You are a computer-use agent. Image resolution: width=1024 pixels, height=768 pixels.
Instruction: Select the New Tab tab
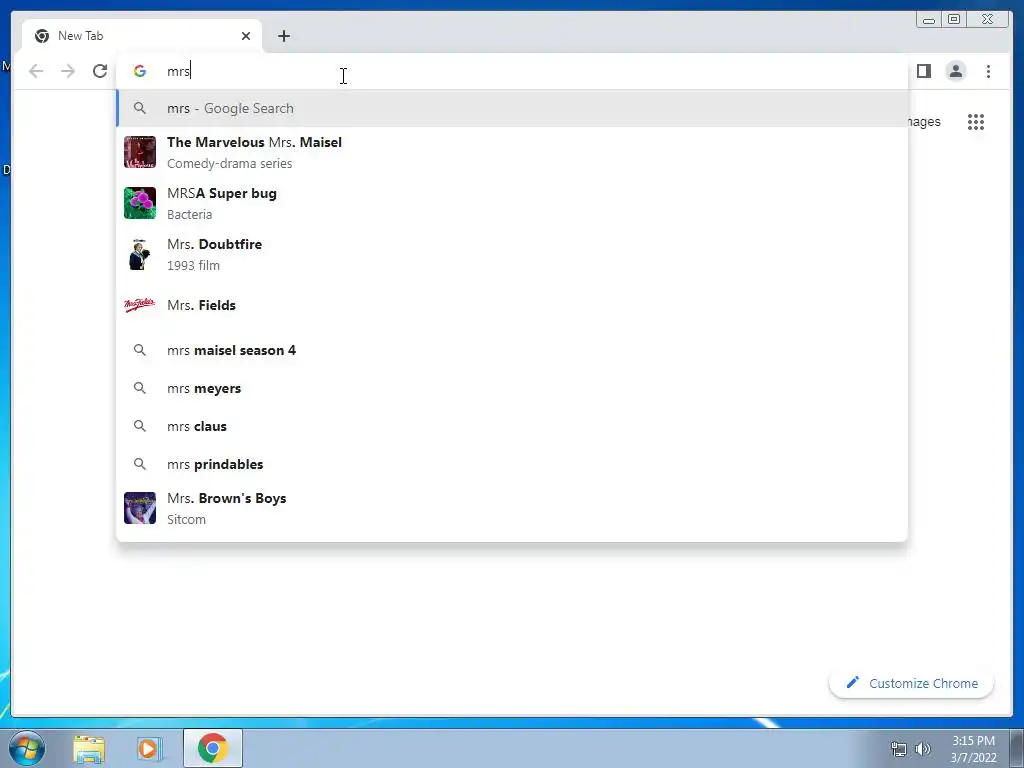142,36
